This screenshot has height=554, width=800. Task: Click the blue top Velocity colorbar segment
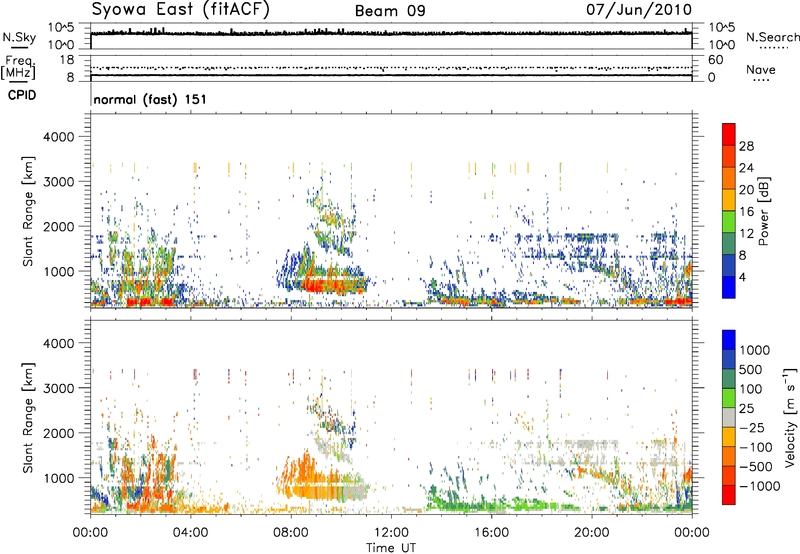729,340
